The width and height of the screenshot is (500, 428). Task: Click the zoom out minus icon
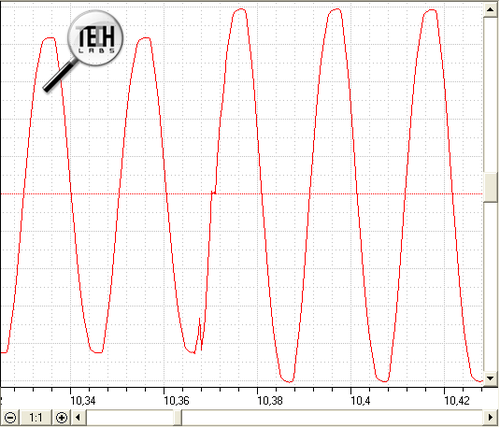10,418
